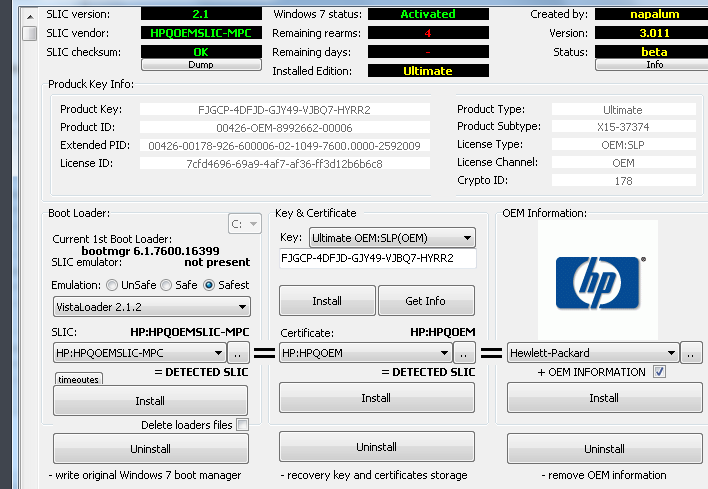The height and width of the screenshot is (489, 708).
Task: Click the bootmgr 6.1.7600.16399 text
Action: (150, 251)
